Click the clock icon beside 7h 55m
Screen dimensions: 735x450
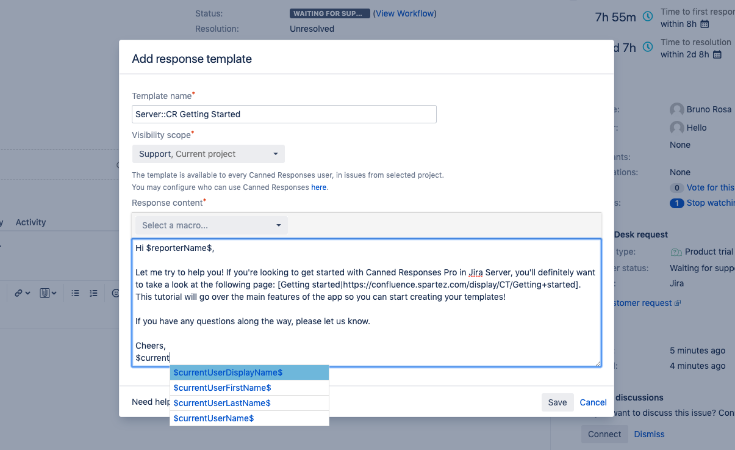(648, 16)
